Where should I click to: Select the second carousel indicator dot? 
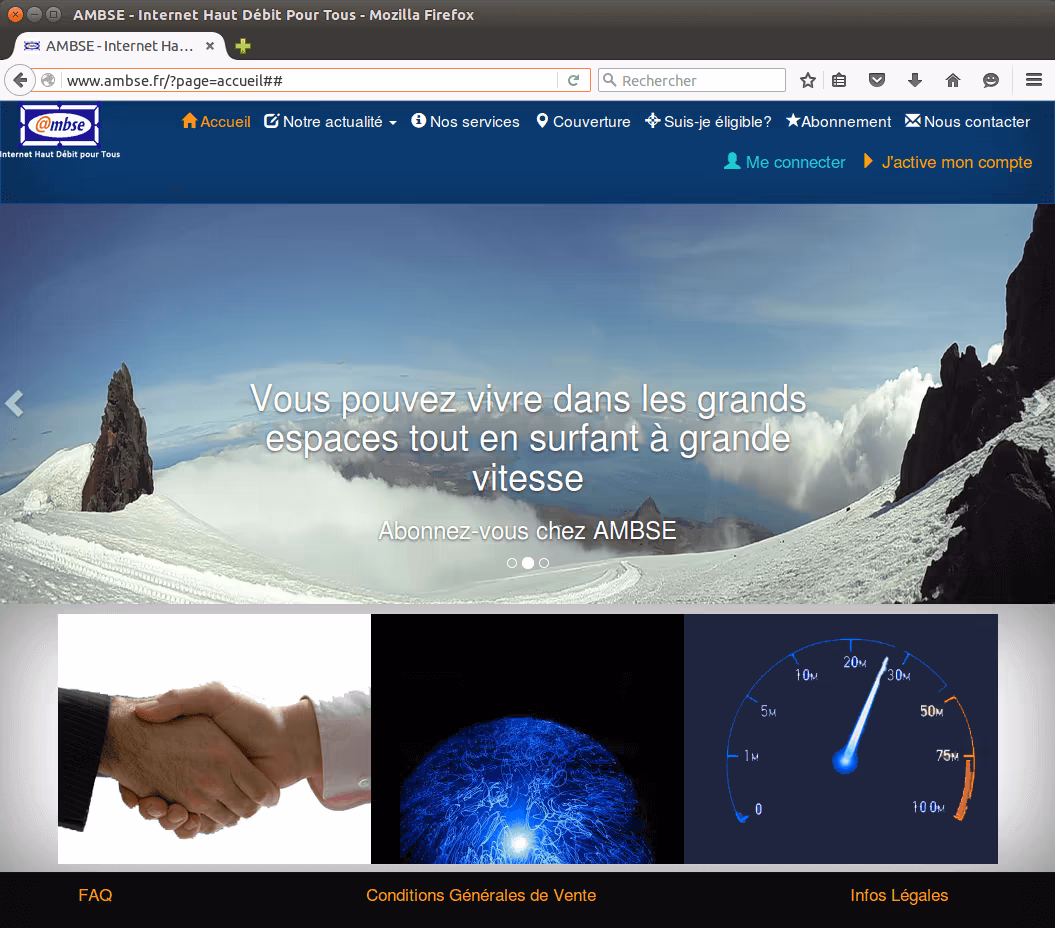point(528,563)
